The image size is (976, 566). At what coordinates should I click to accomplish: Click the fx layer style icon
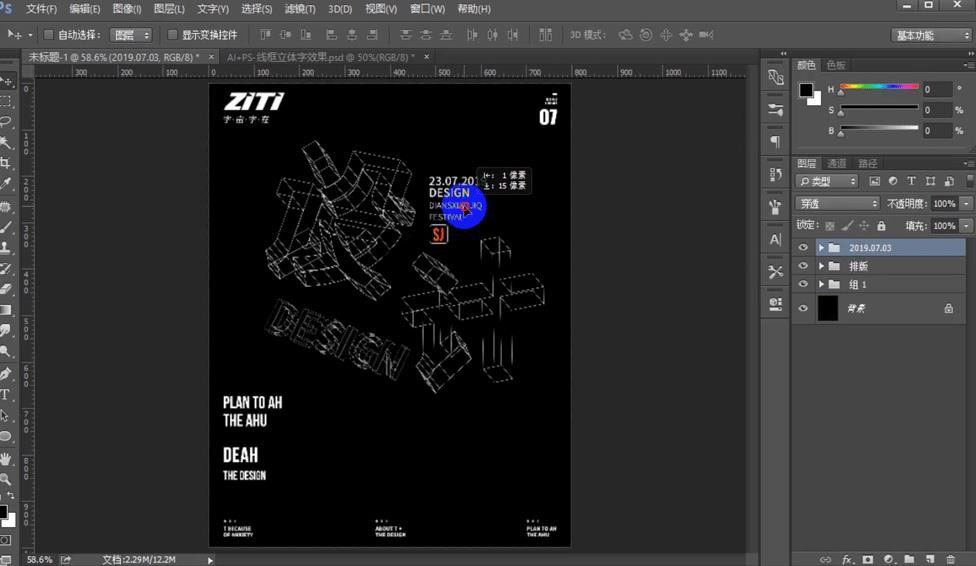(847, 559)
